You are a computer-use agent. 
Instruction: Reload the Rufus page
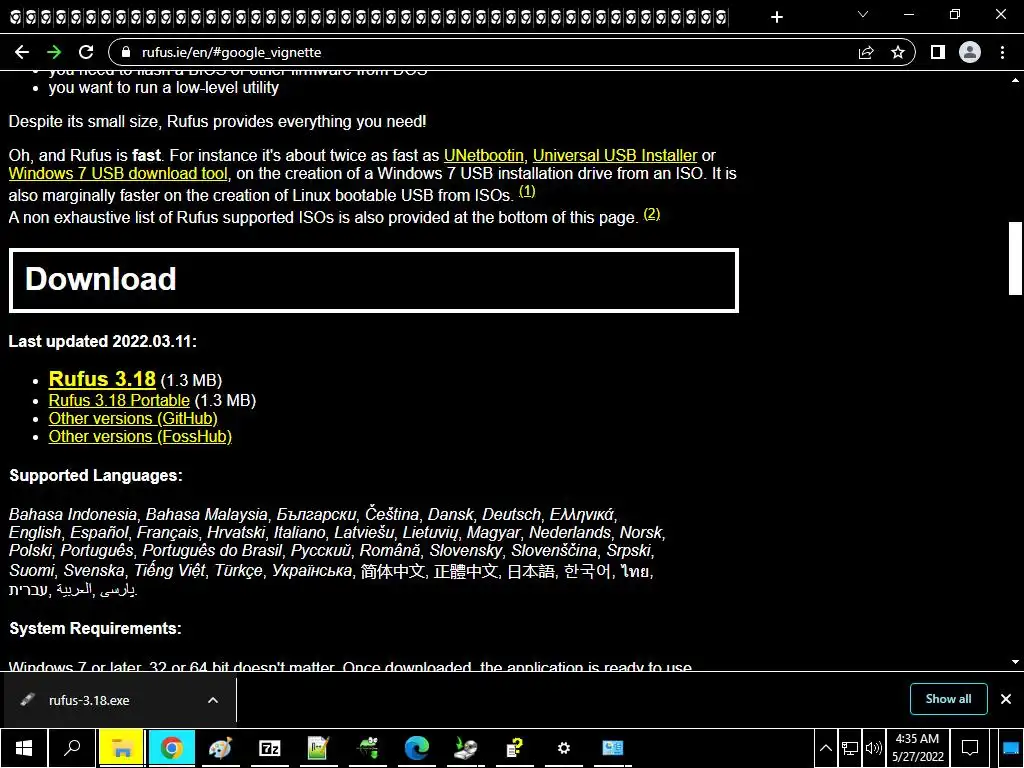click(86, 52)
